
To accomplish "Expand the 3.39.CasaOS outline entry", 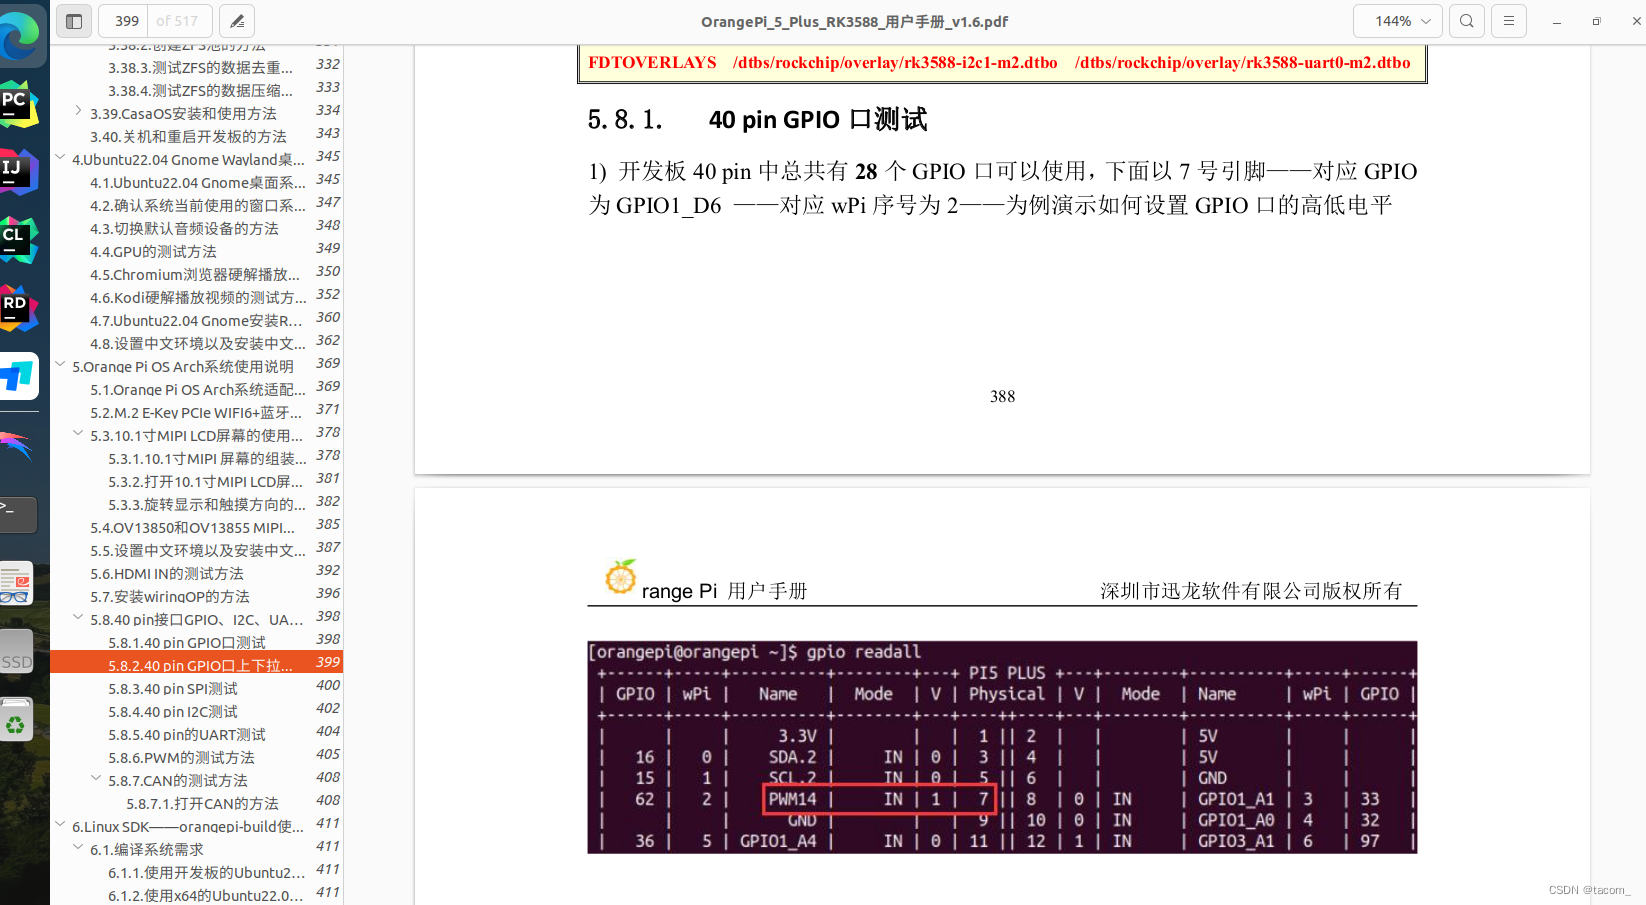I will click(78, 111).
